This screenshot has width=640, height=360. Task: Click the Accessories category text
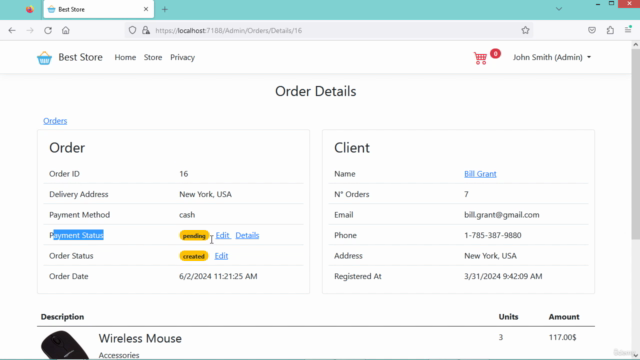tap(119, 355)
